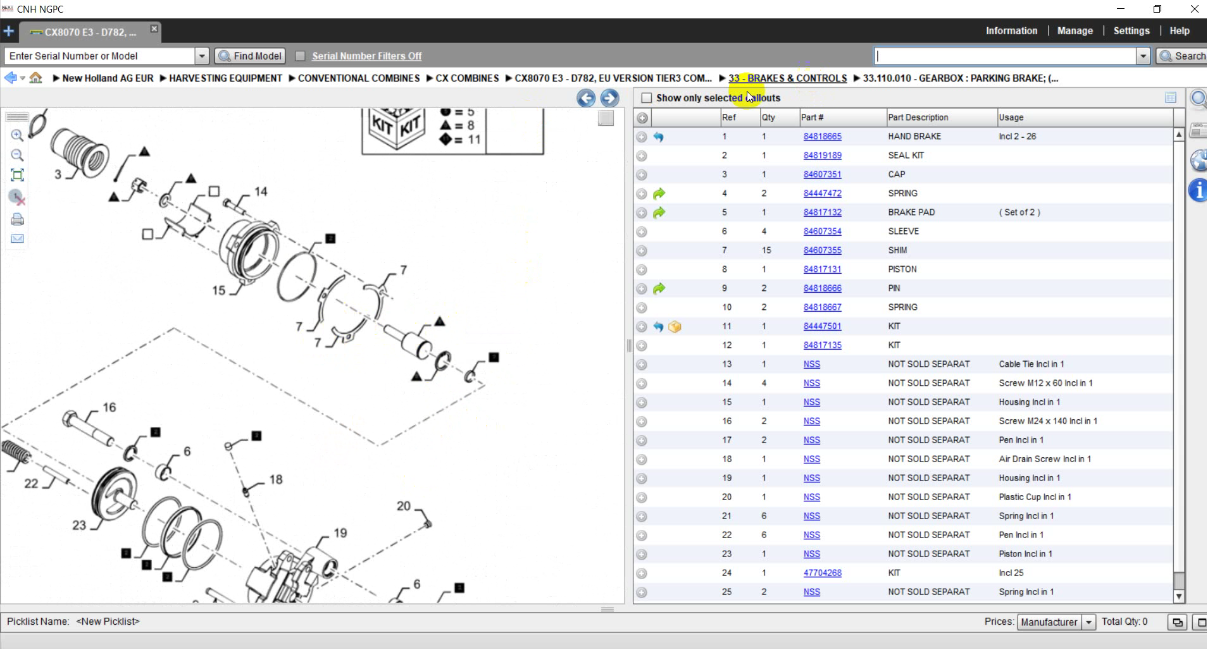The image size is (1207, 649).
Task: Click the round add icon on the CAP row
Action: [x=642, y=175]
